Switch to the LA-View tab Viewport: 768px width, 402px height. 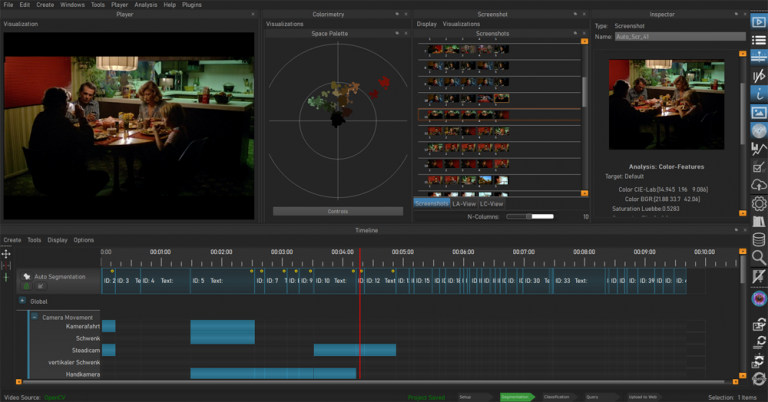coord(464,203)
